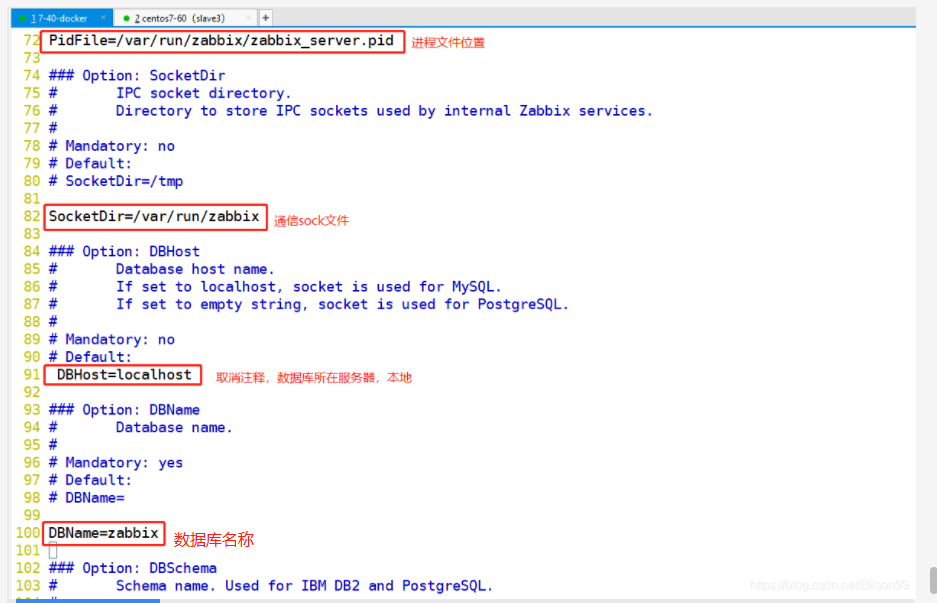Click line number 72 in the gutter
Screen dimensions: 937x603
(32, 41)
